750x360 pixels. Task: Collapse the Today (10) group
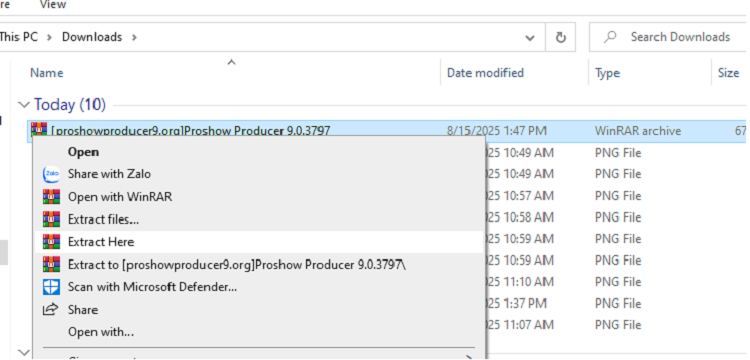24,105
